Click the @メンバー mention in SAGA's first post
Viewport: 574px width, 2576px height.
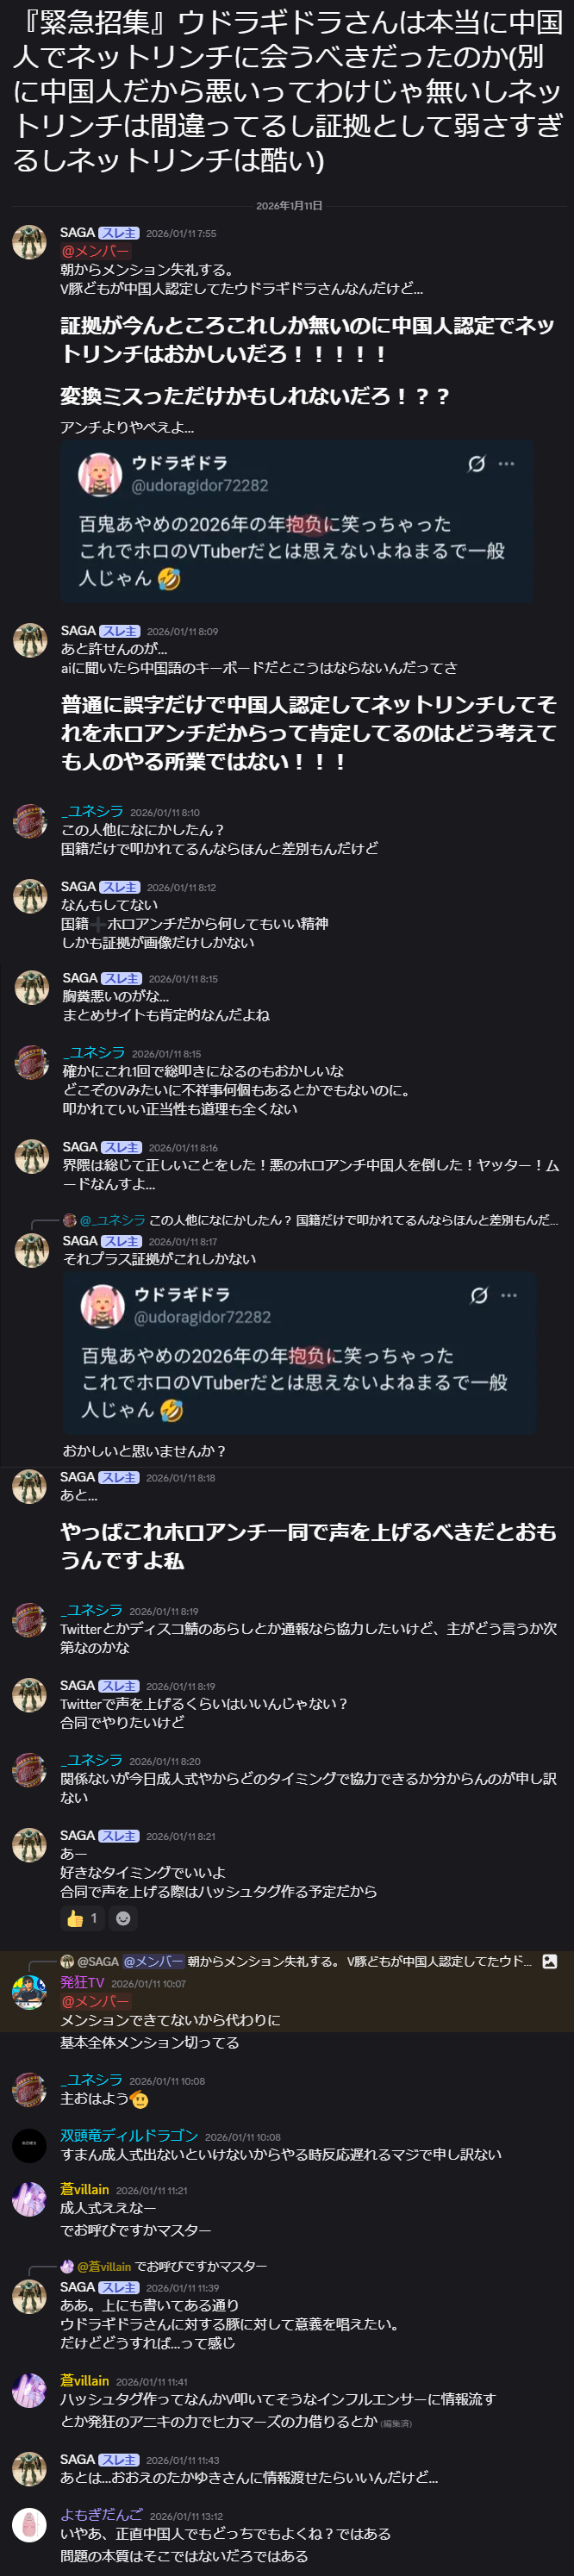click(x=95, y=252)
